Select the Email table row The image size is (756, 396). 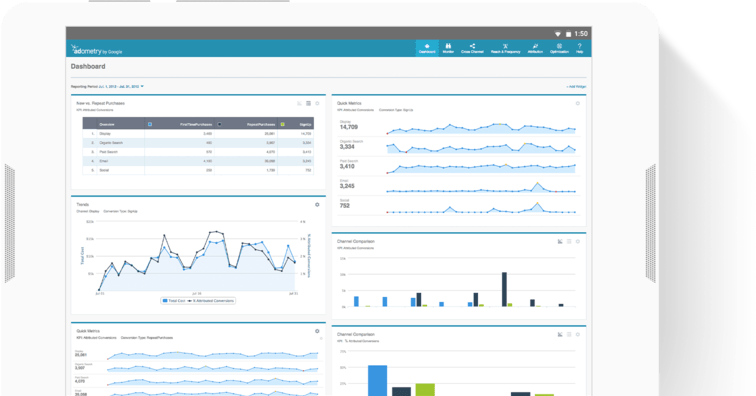point(198,161)
